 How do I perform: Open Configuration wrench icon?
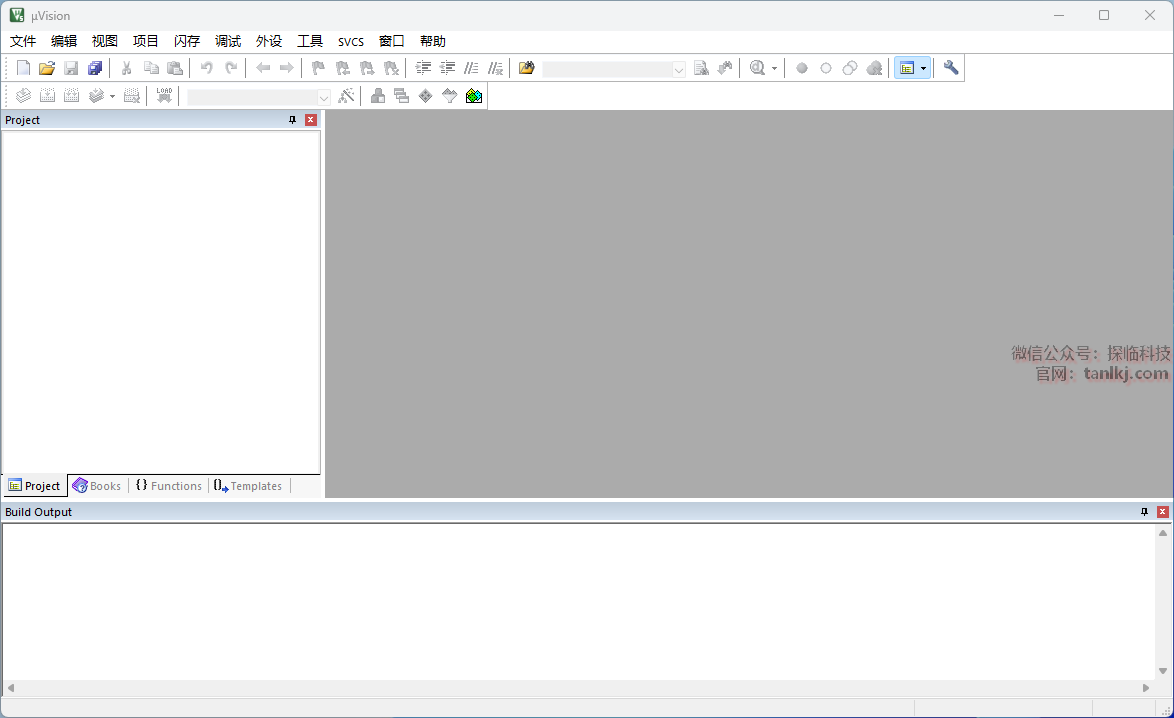pos(951,68)
